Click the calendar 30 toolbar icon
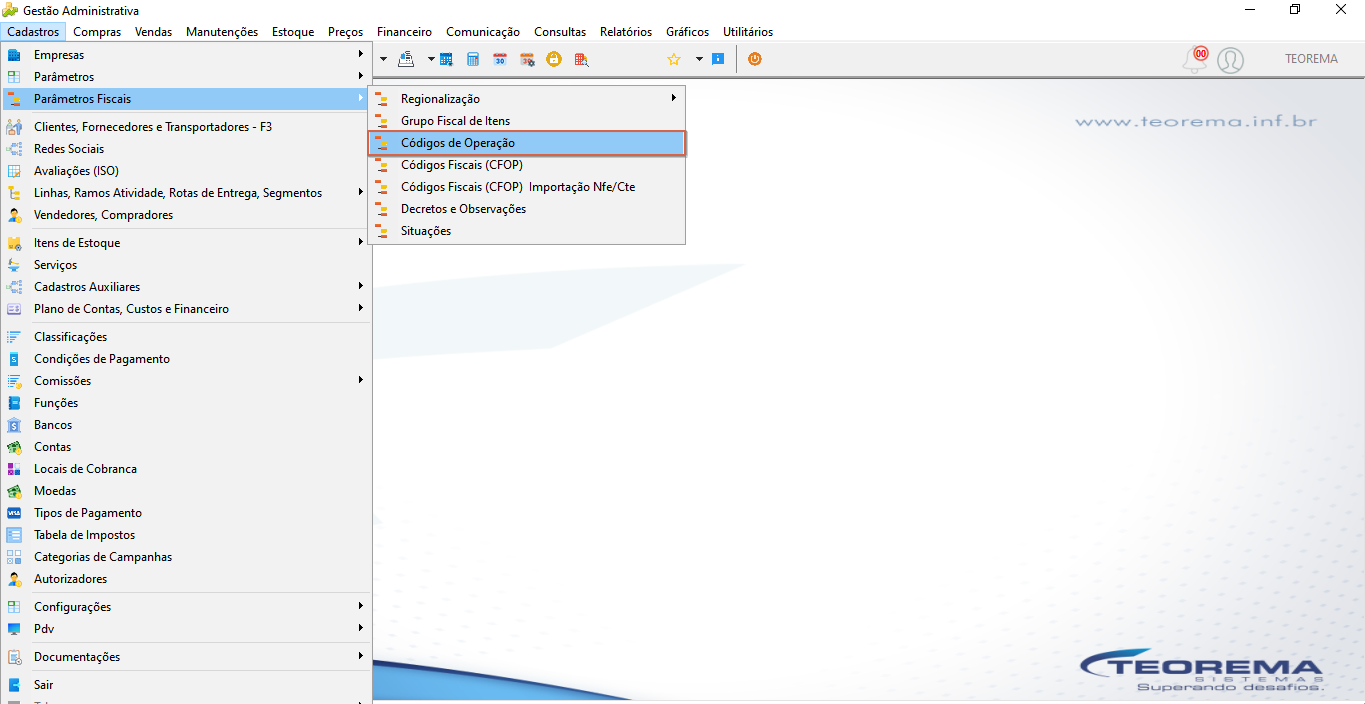This screenshot has width=1365, height=704. [x=500, y=59]
